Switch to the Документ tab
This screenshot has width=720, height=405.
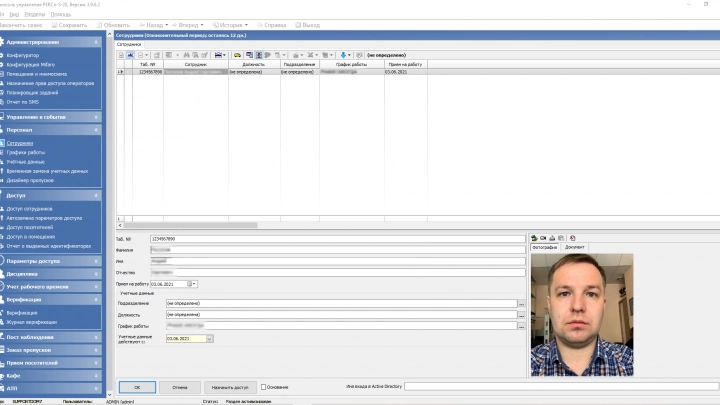click(575, 246)
